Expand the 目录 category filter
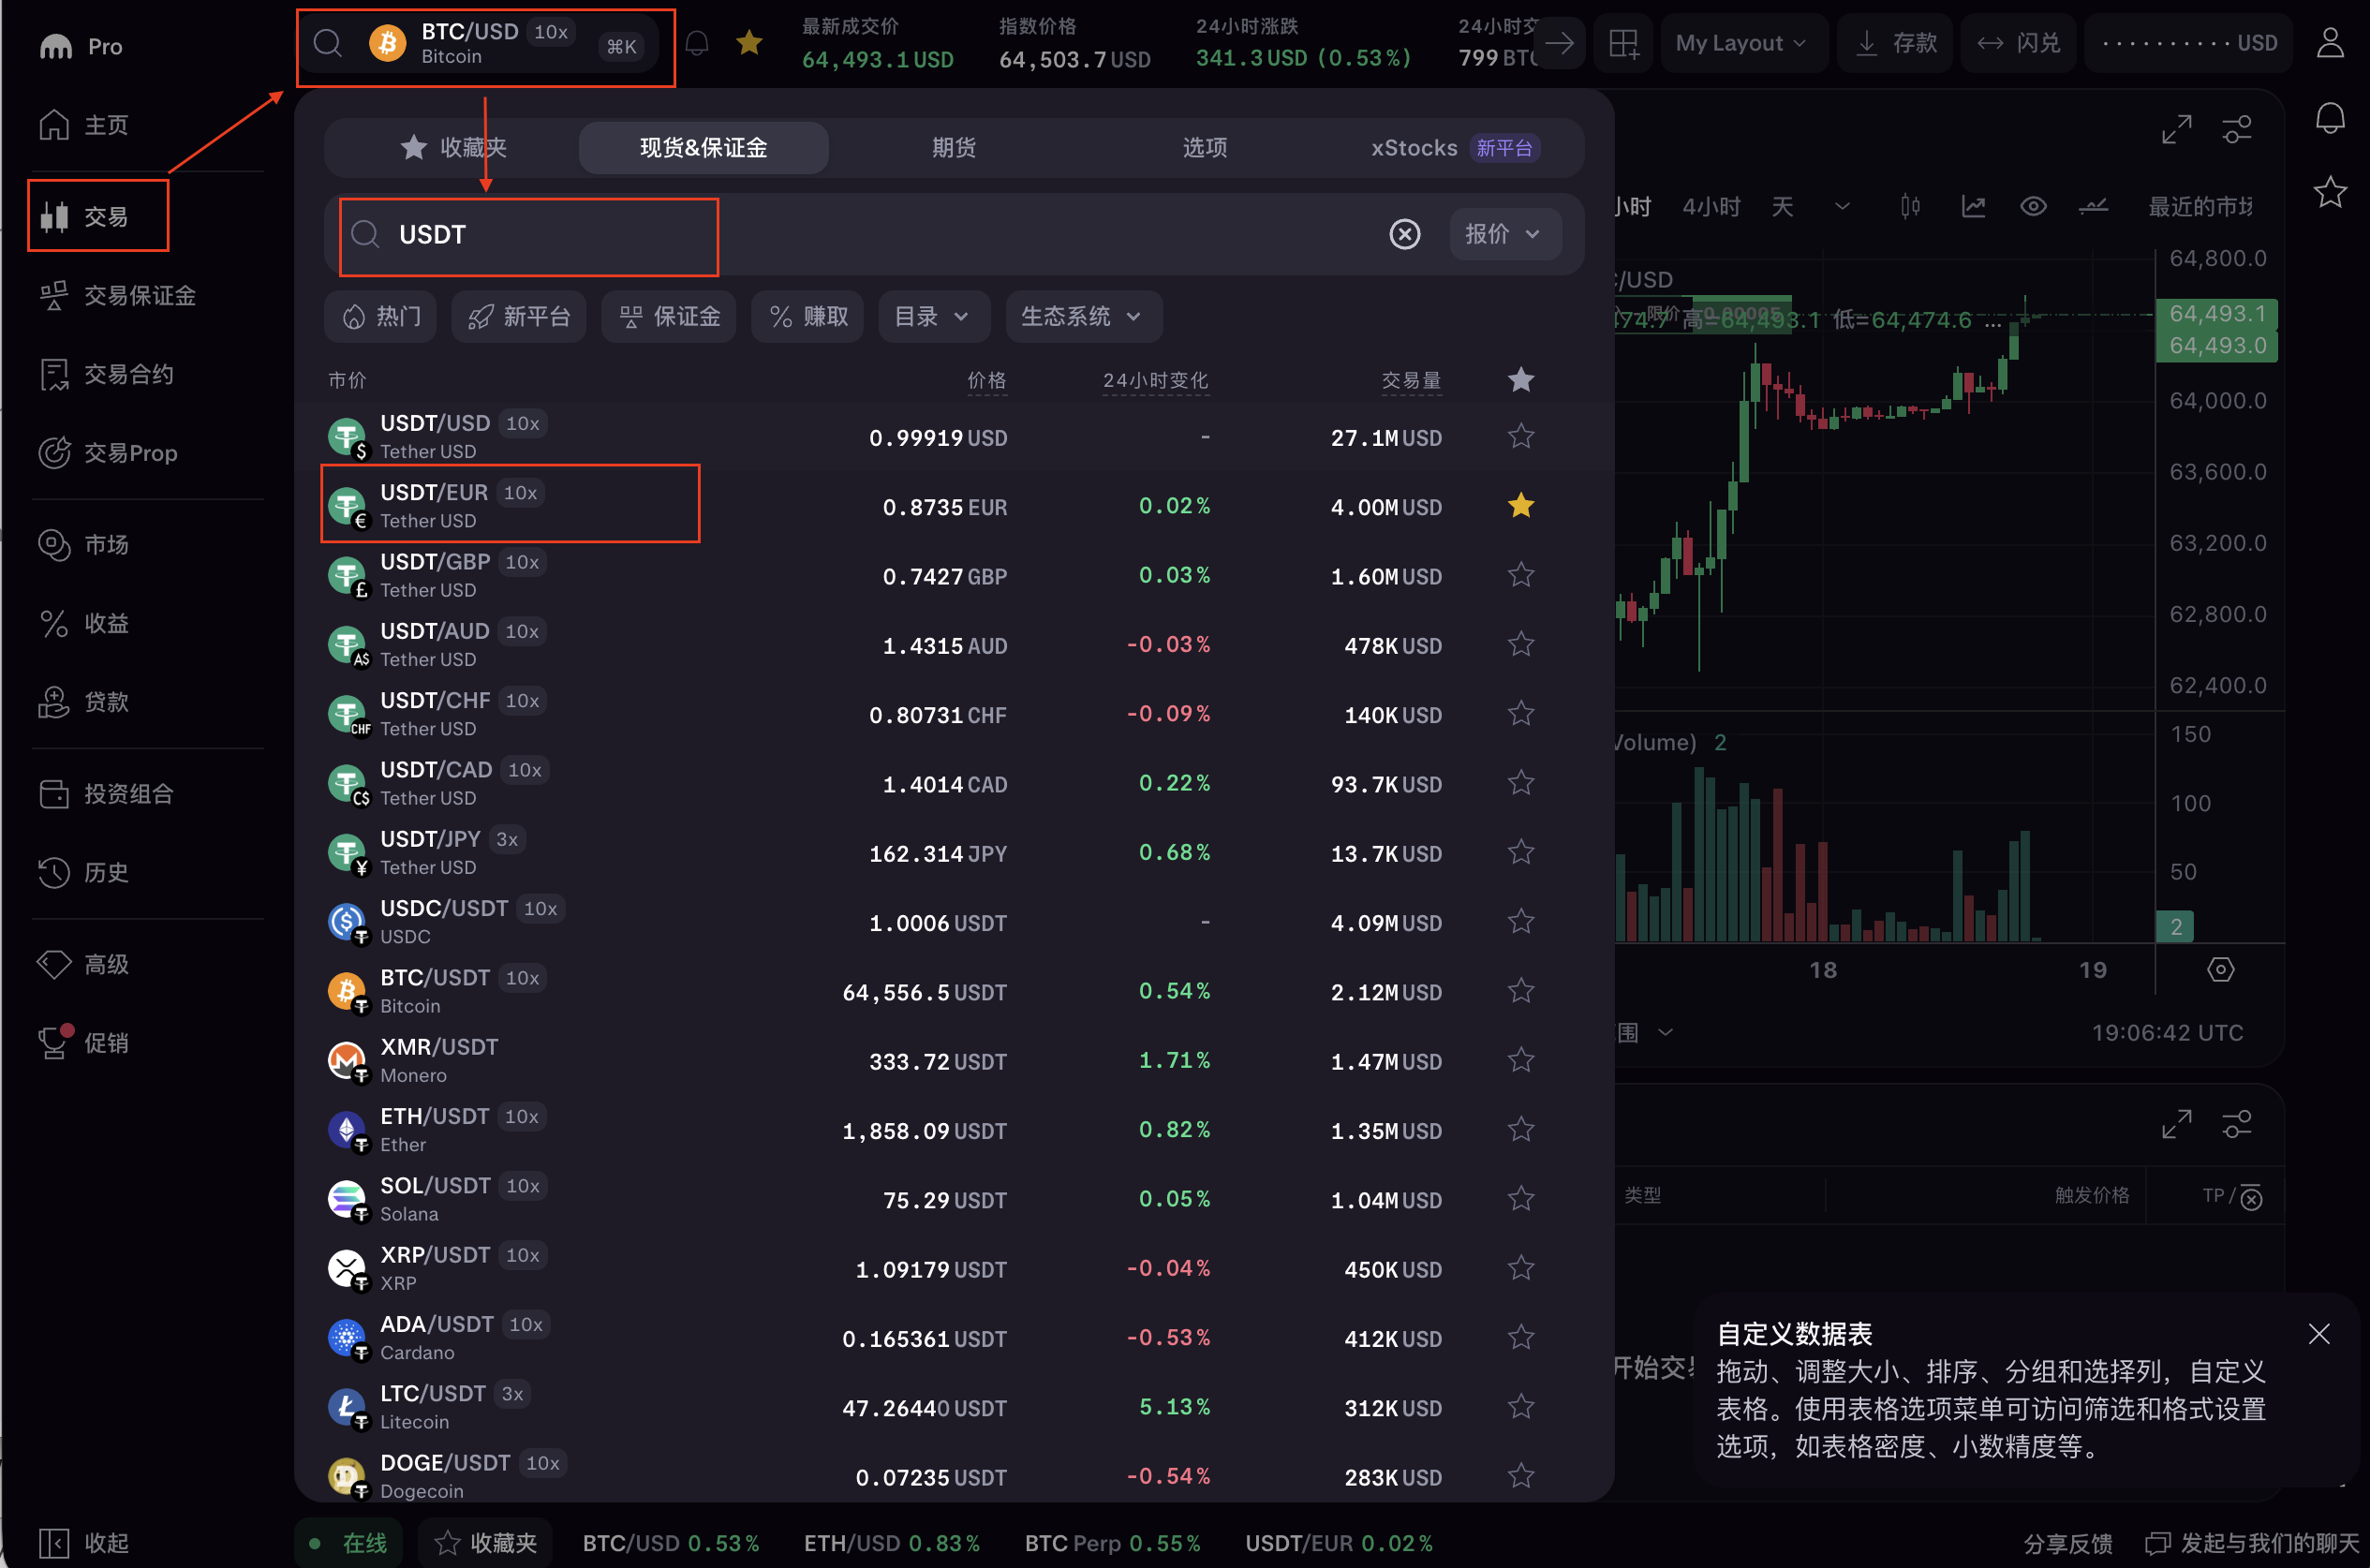Screen dimensions: 2370x1568 click(934, 317)
